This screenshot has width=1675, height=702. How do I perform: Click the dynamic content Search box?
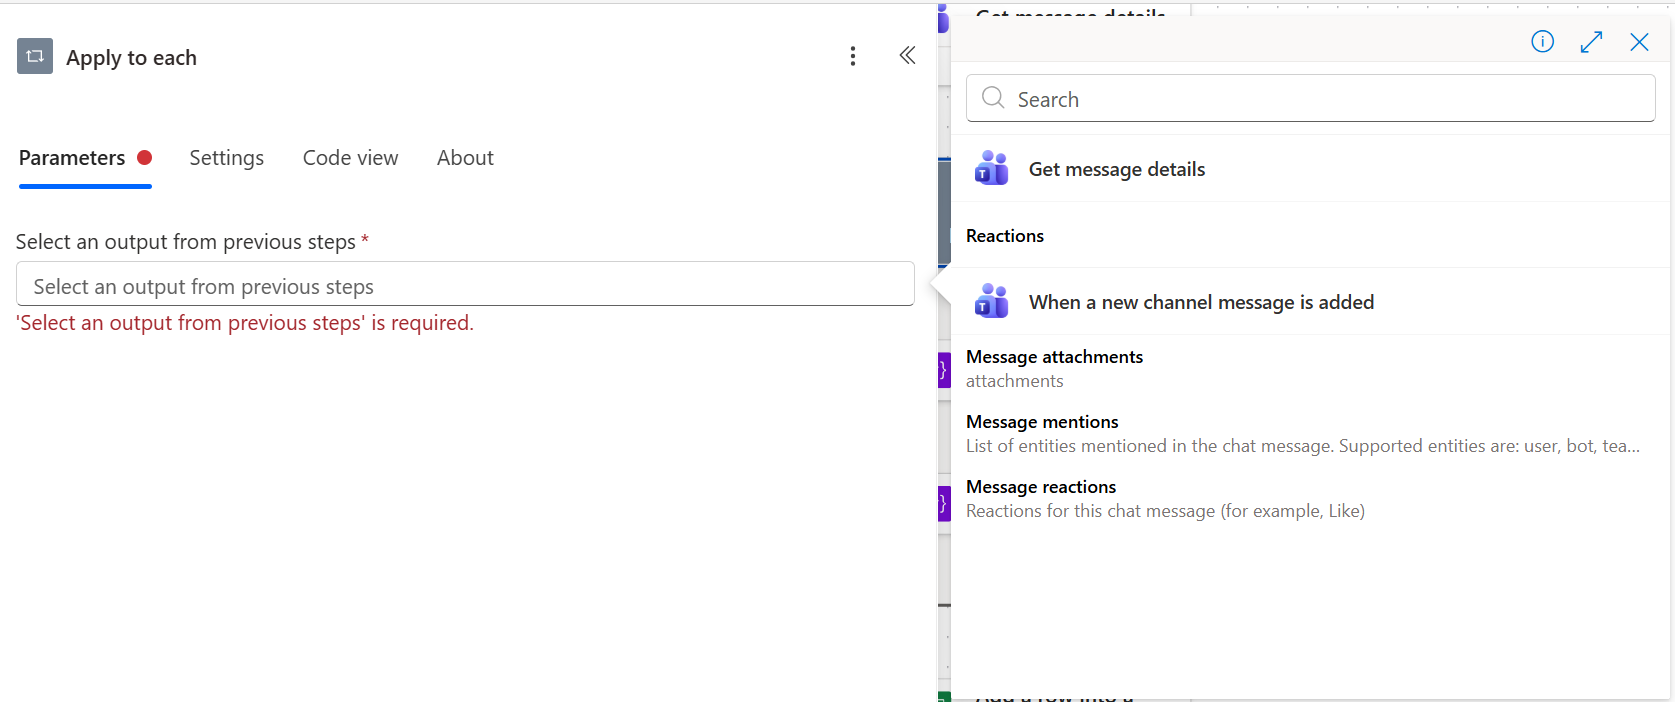pyautogui.click(x=1310, y=98)
